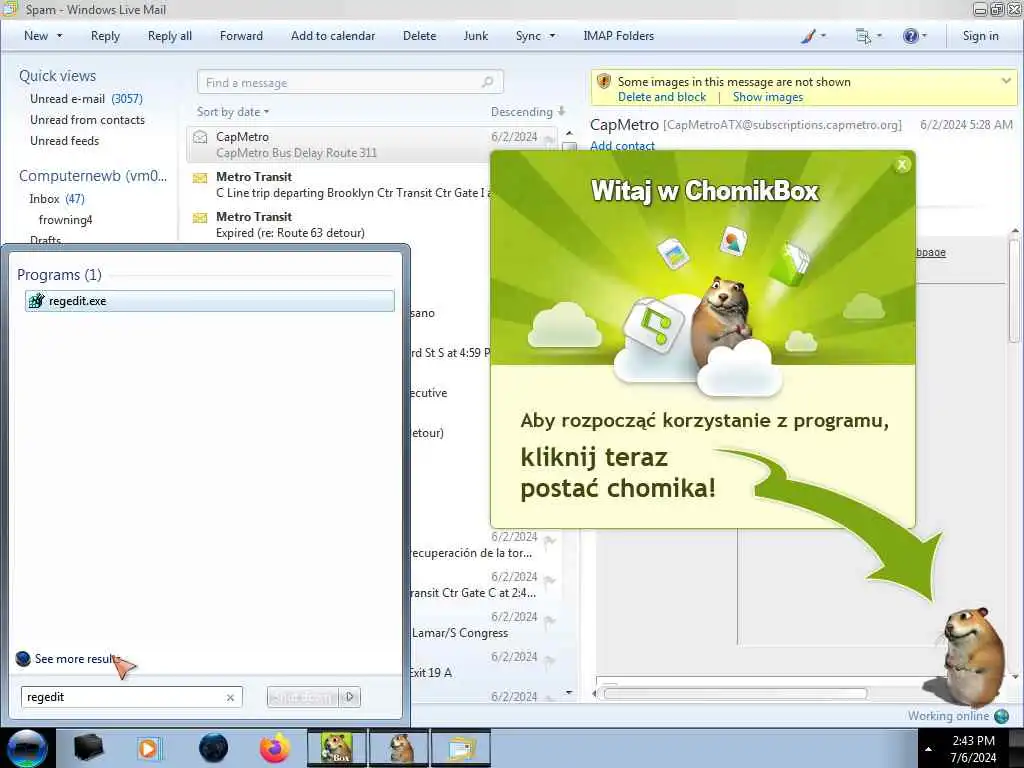Screen dimensions: 1024x768
Task: Open IMAP Folders
Action: tap(618, 36)
